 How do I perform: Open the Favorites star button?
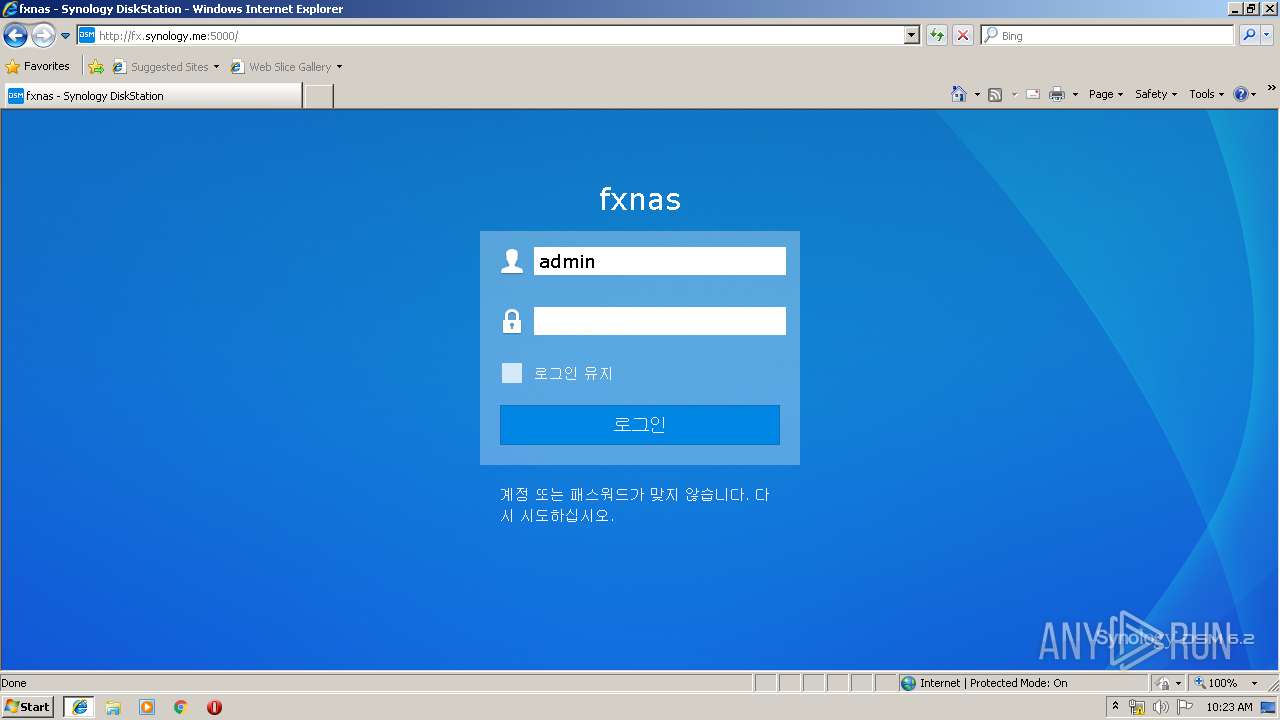click(37, 67)
